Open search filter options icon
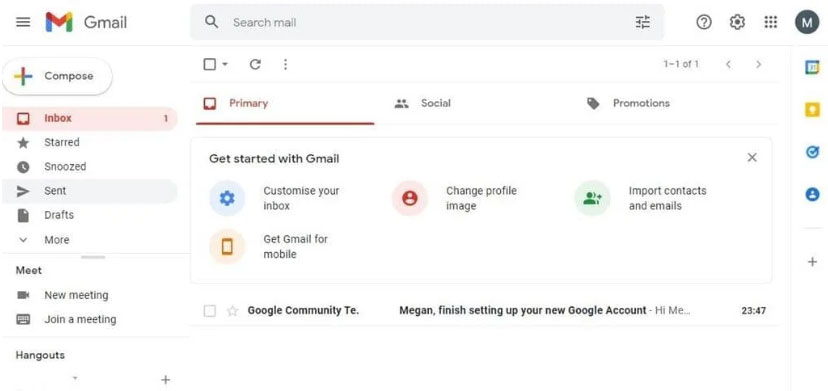This screenshot has width=828, height=391. pos(643,22)
